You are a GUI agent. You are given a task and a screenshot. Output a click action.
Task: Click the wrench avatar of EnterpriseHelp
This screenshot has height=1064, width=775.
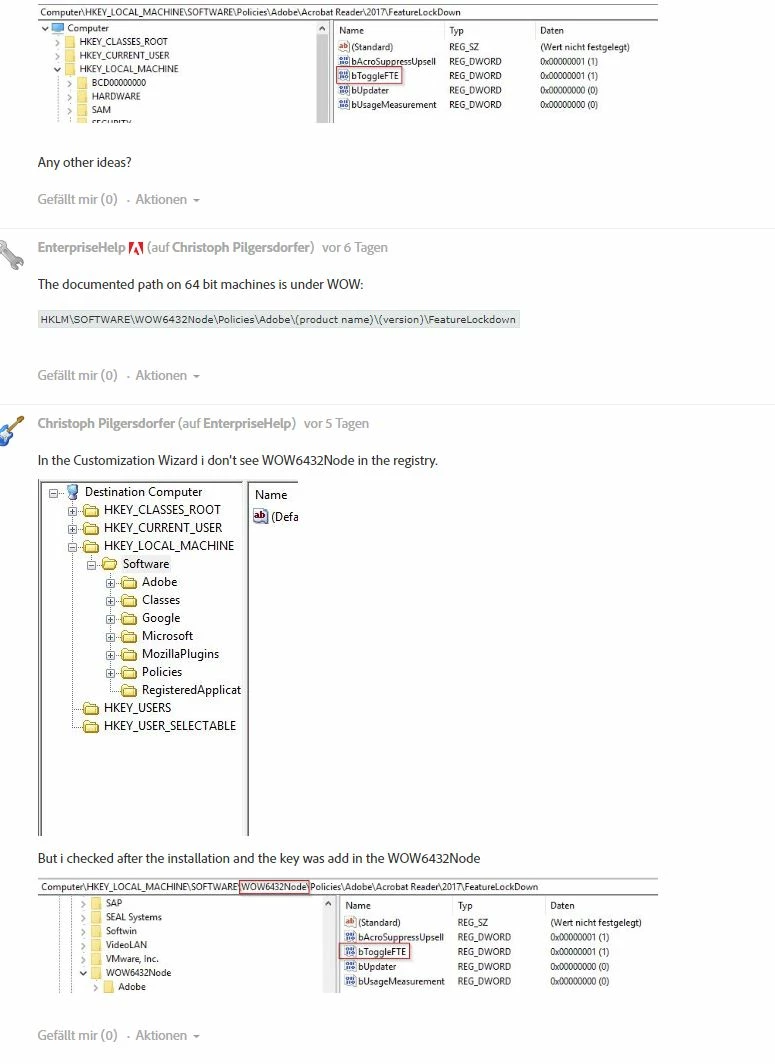12,254
